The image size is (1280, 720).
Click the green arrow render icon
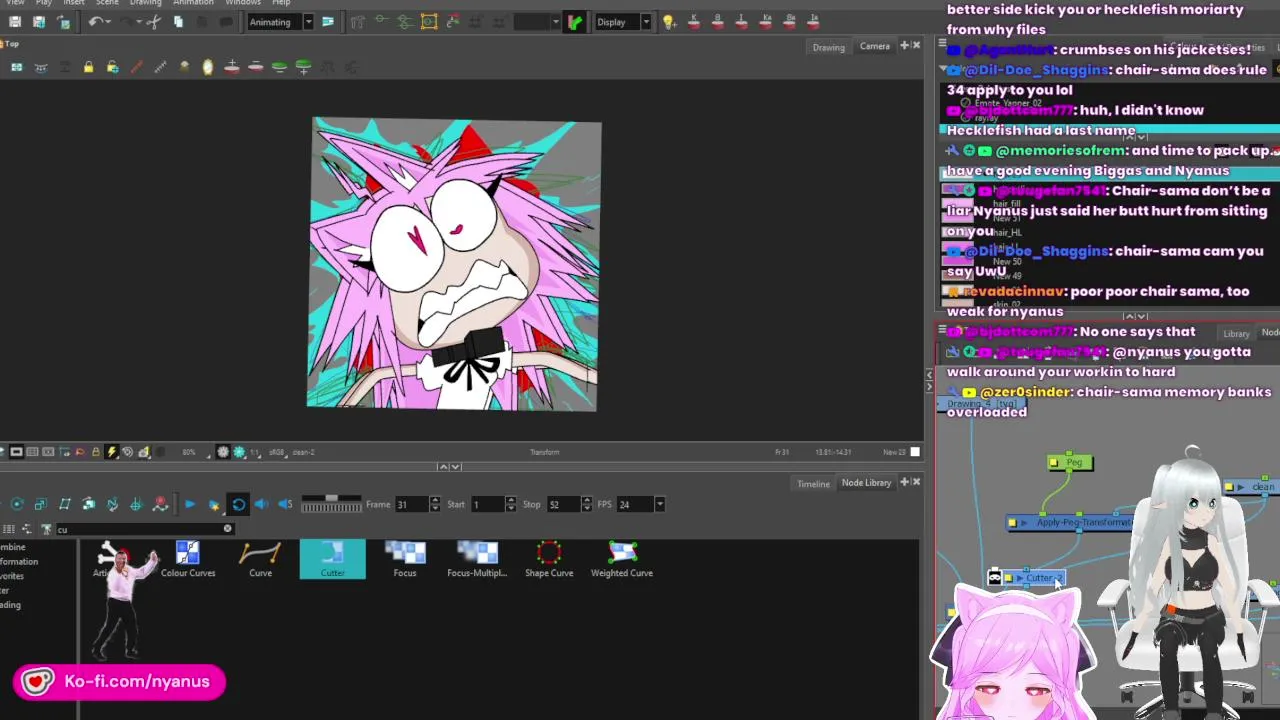tap(575, 22)
